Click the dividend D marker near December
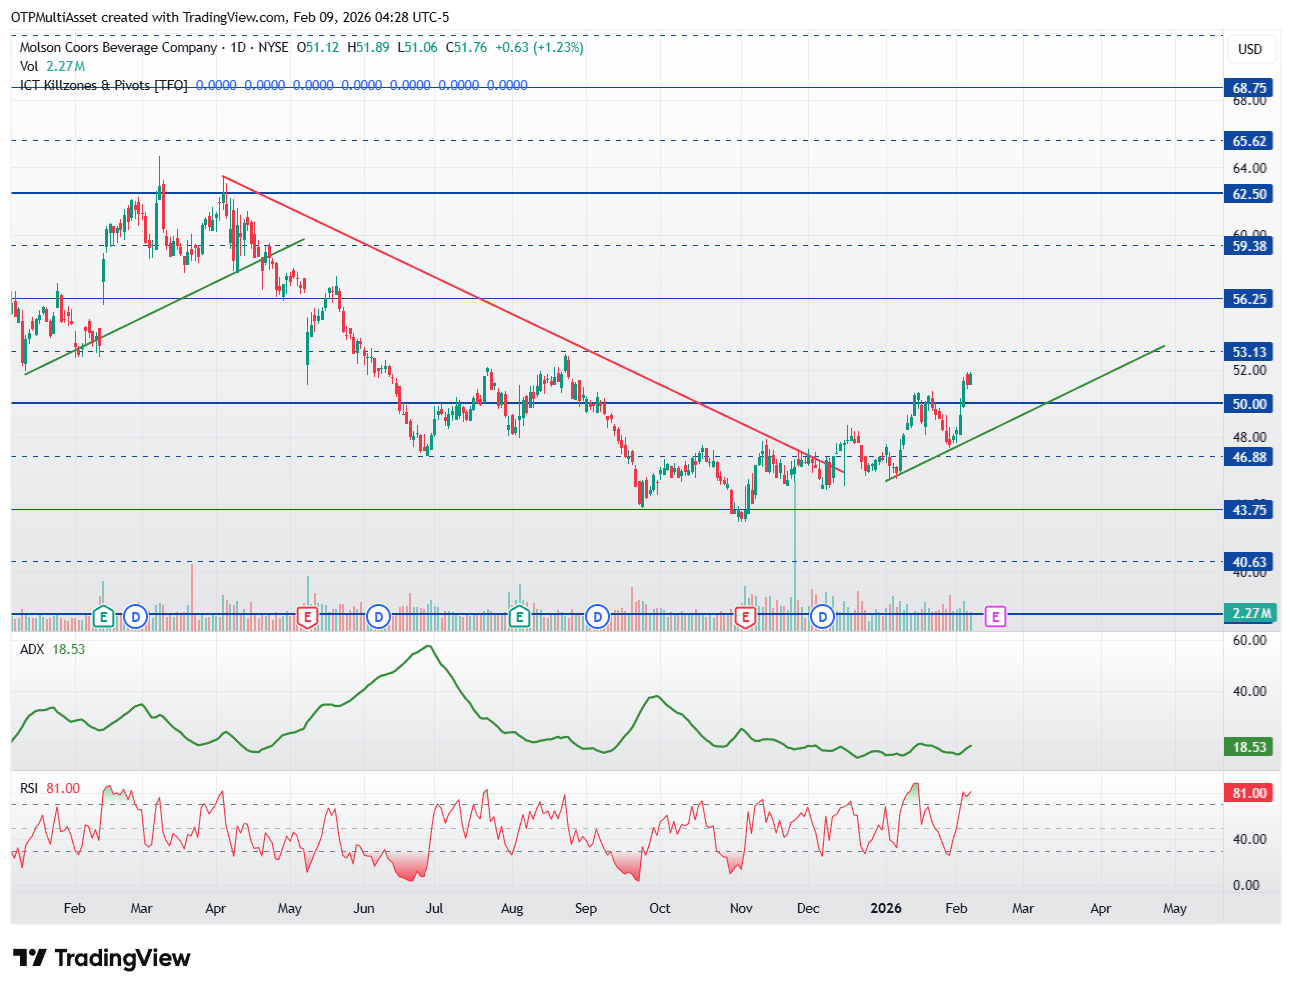This screenshot has height=992, width=1292. coord(823,617)
